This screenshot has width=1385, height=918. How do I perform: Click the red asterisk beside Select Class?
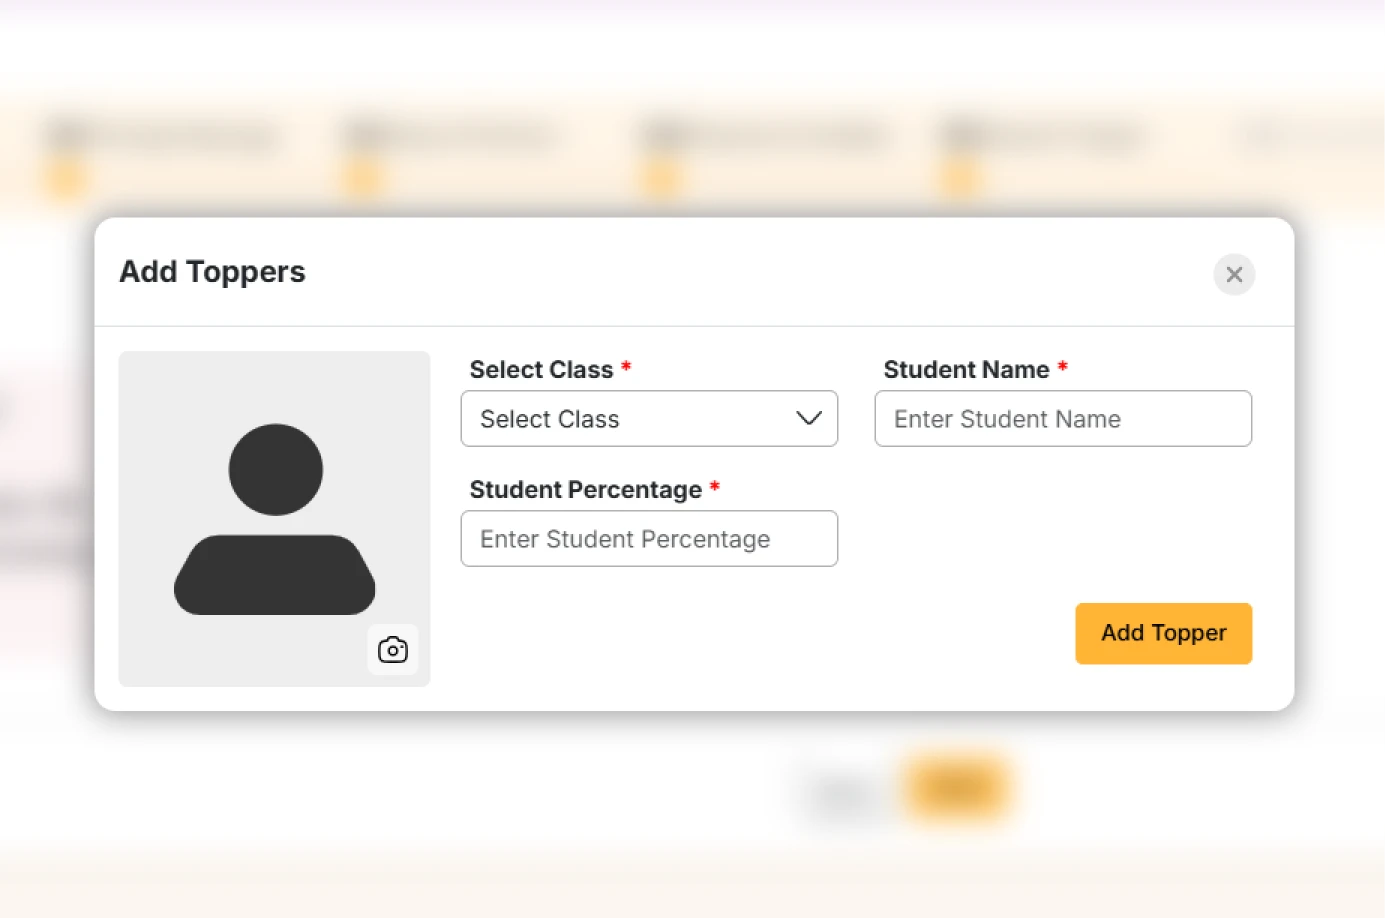pyautogui.click(x=626, y=367)
